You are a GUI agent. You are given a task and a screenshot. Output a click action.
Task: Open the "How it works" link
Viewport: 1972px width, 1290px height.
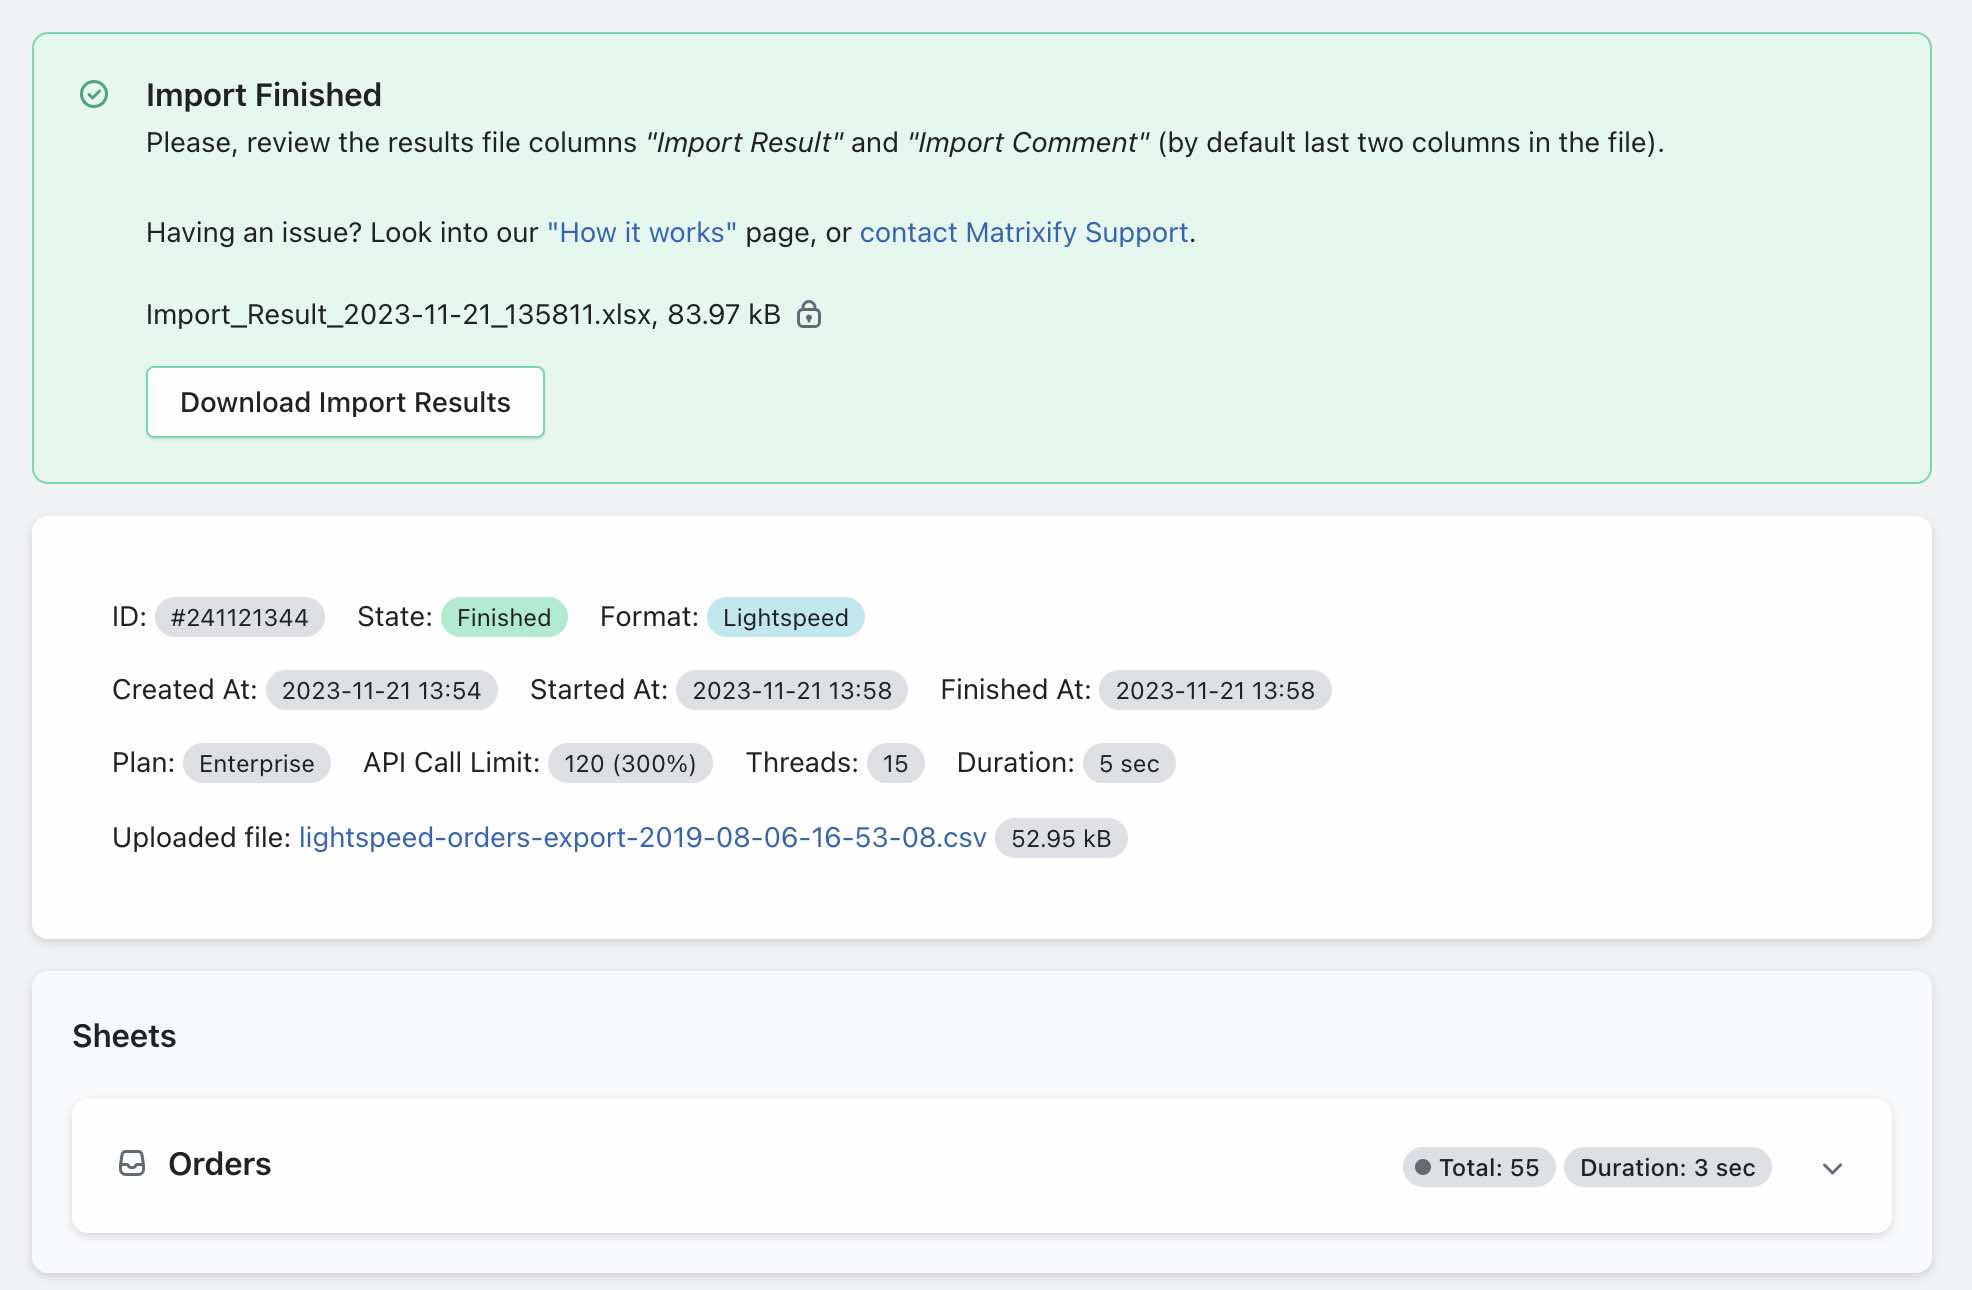641,233
